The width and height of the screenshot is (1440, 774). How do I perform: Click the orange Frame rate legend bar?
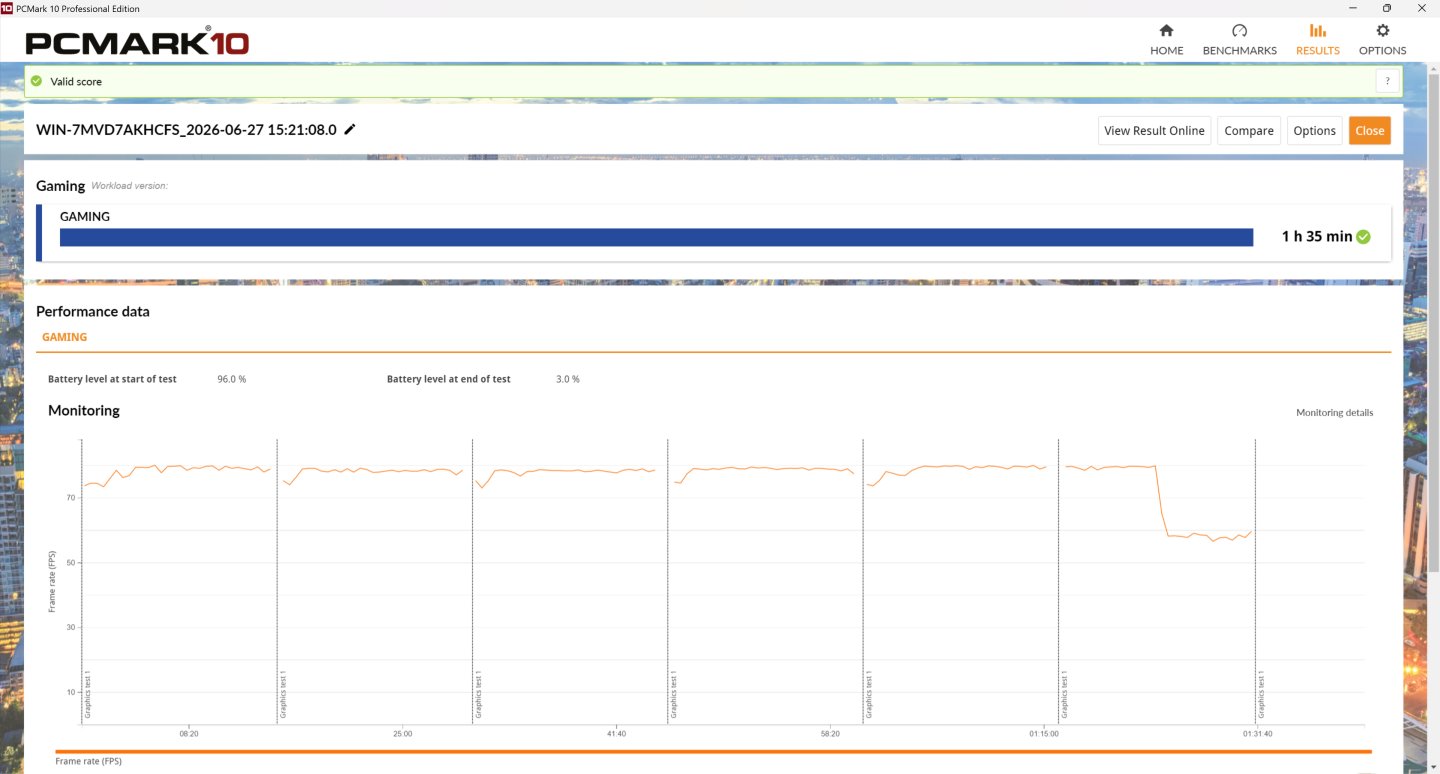[713, 751]
